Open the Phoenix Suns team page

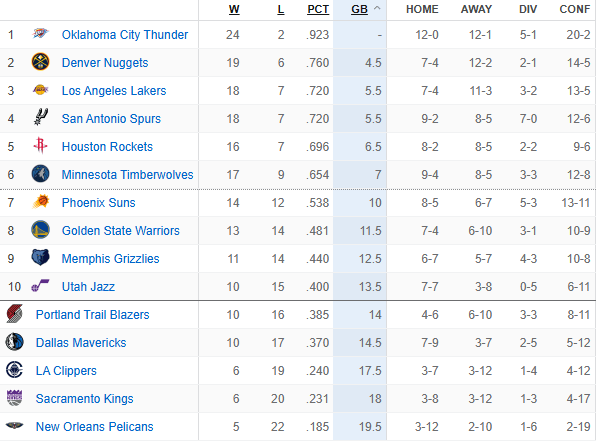(x=98, y=202)
